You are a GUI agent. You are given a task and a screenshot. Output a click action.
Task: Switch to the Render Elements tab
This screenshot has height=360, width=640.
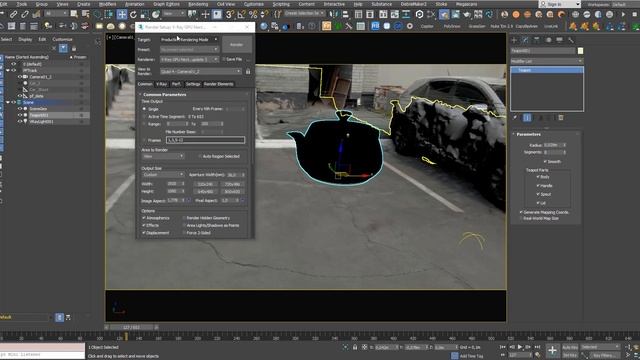218,84
